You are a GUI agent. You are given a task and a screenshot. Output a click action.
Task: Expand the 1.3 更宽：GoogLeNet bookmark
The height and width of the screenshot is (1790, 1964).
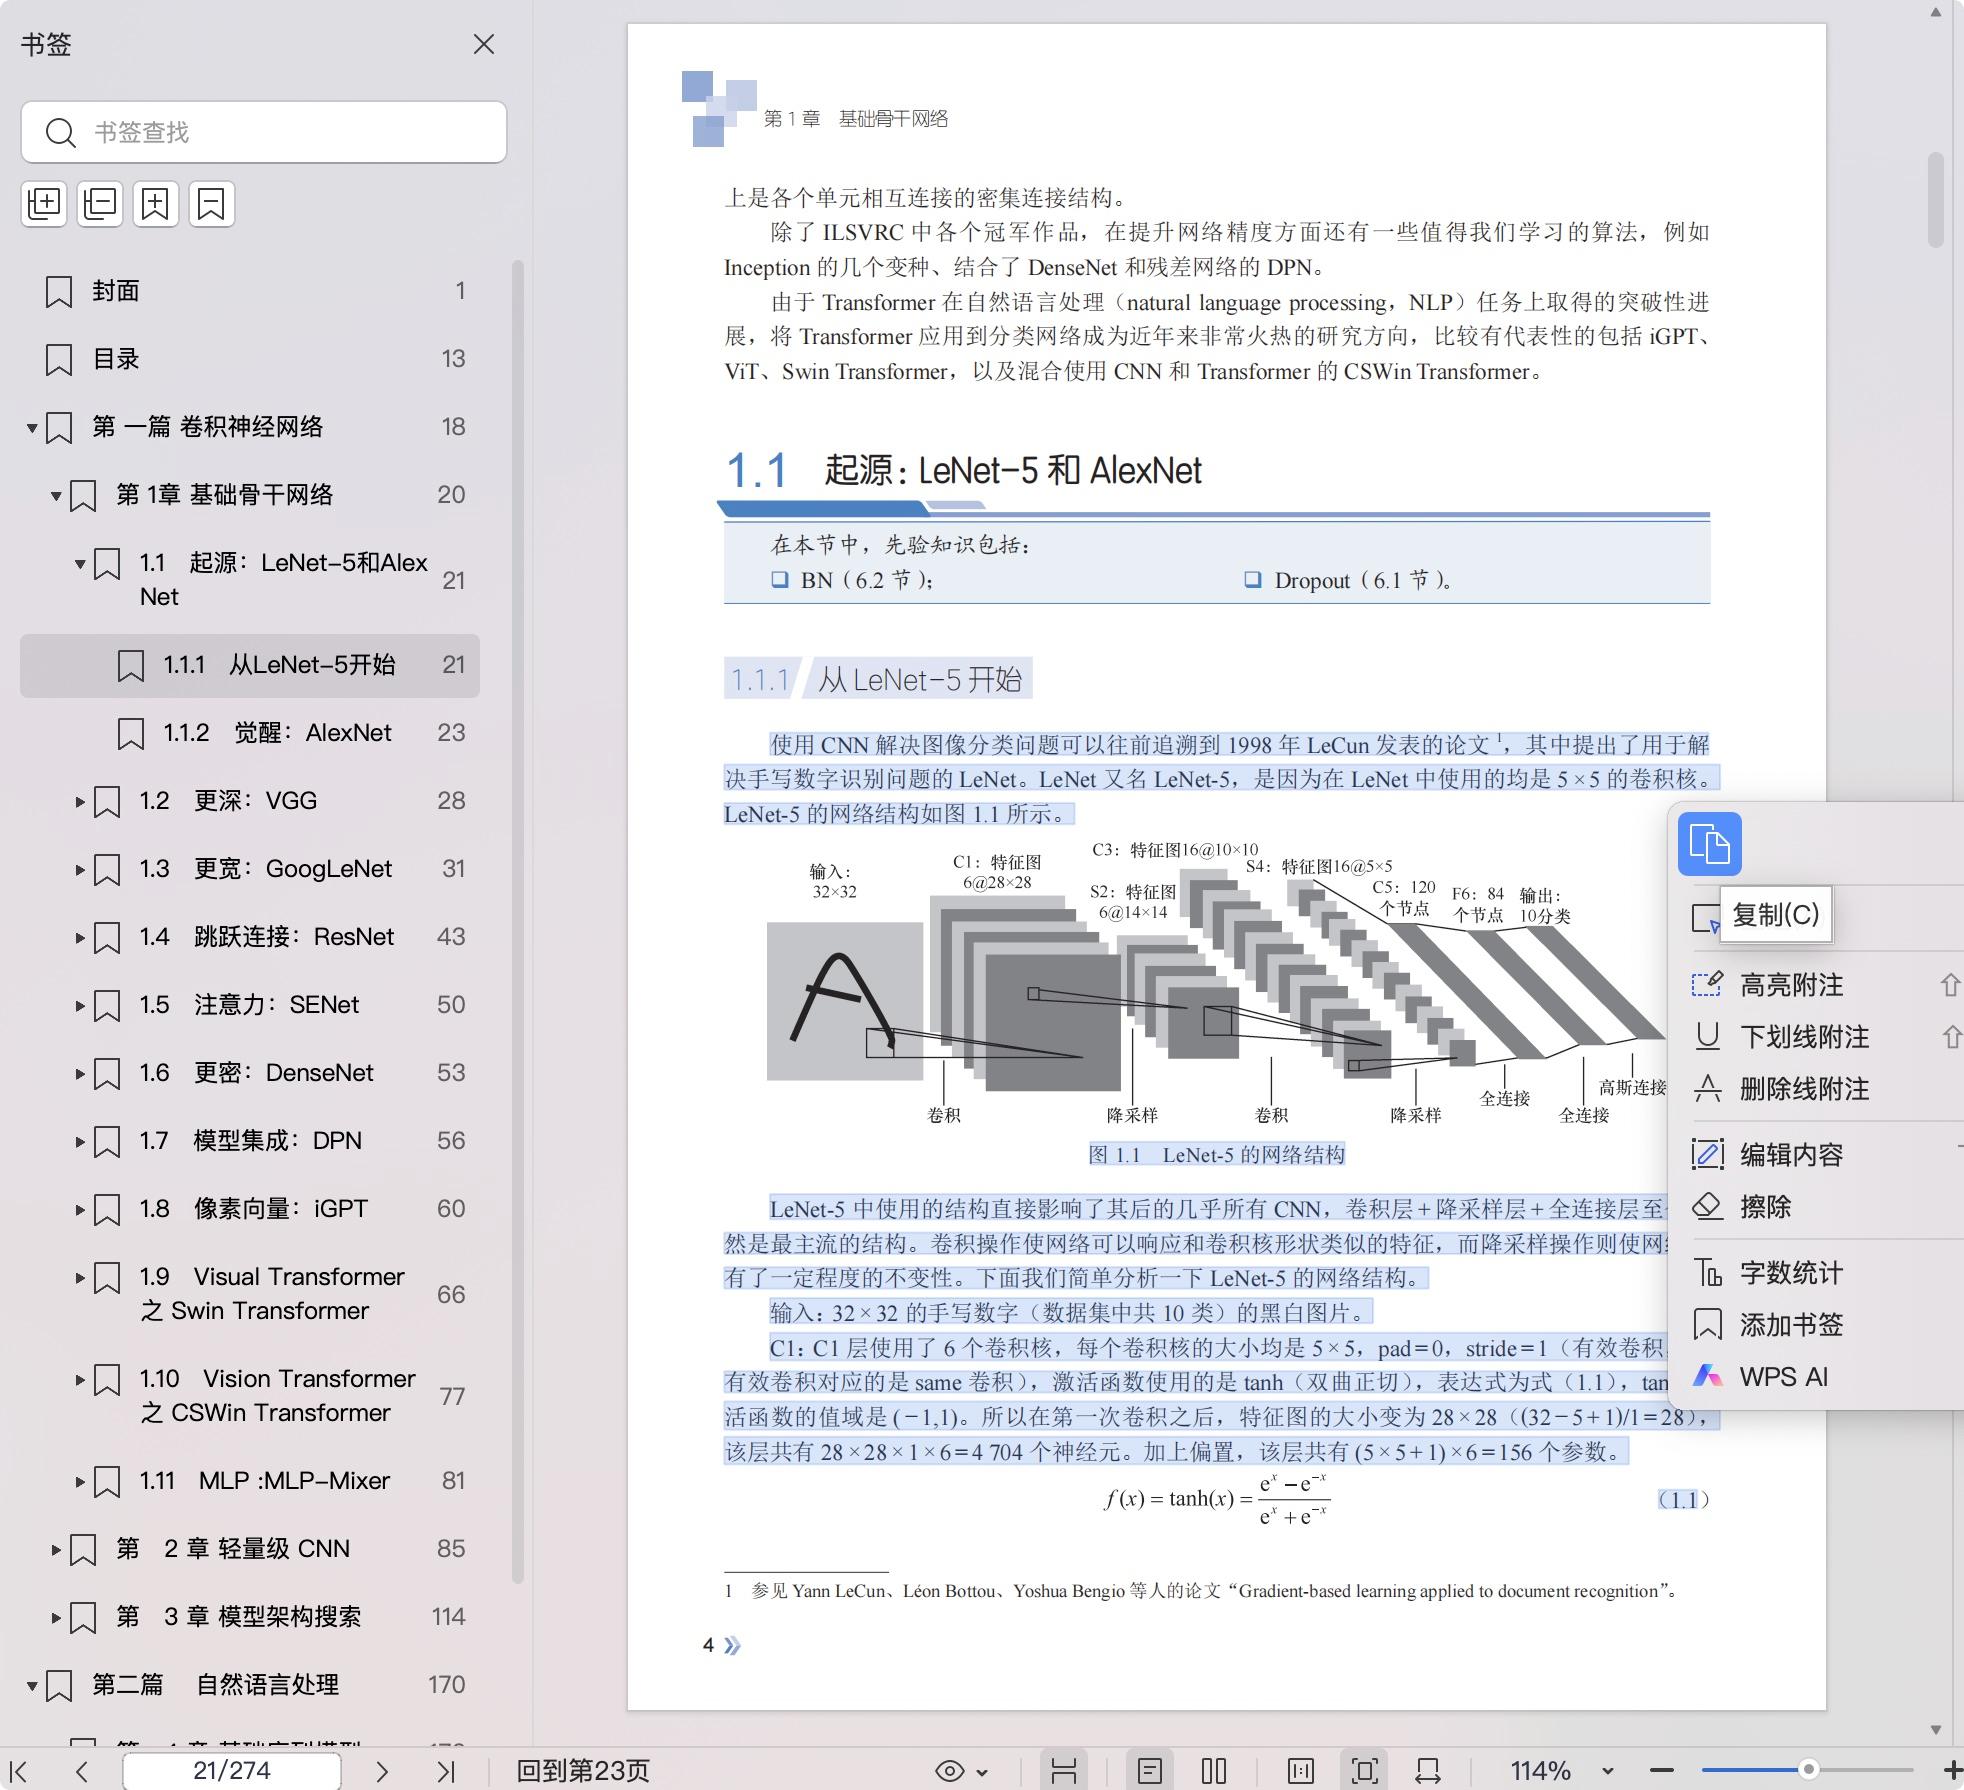pos(80,870)
